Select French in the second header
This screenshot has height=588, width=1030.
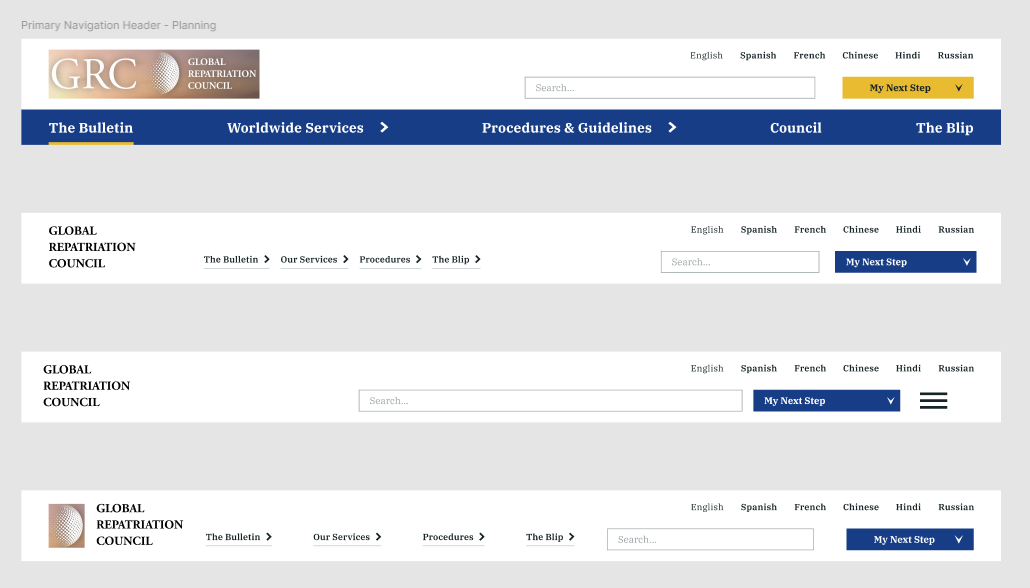810,229
